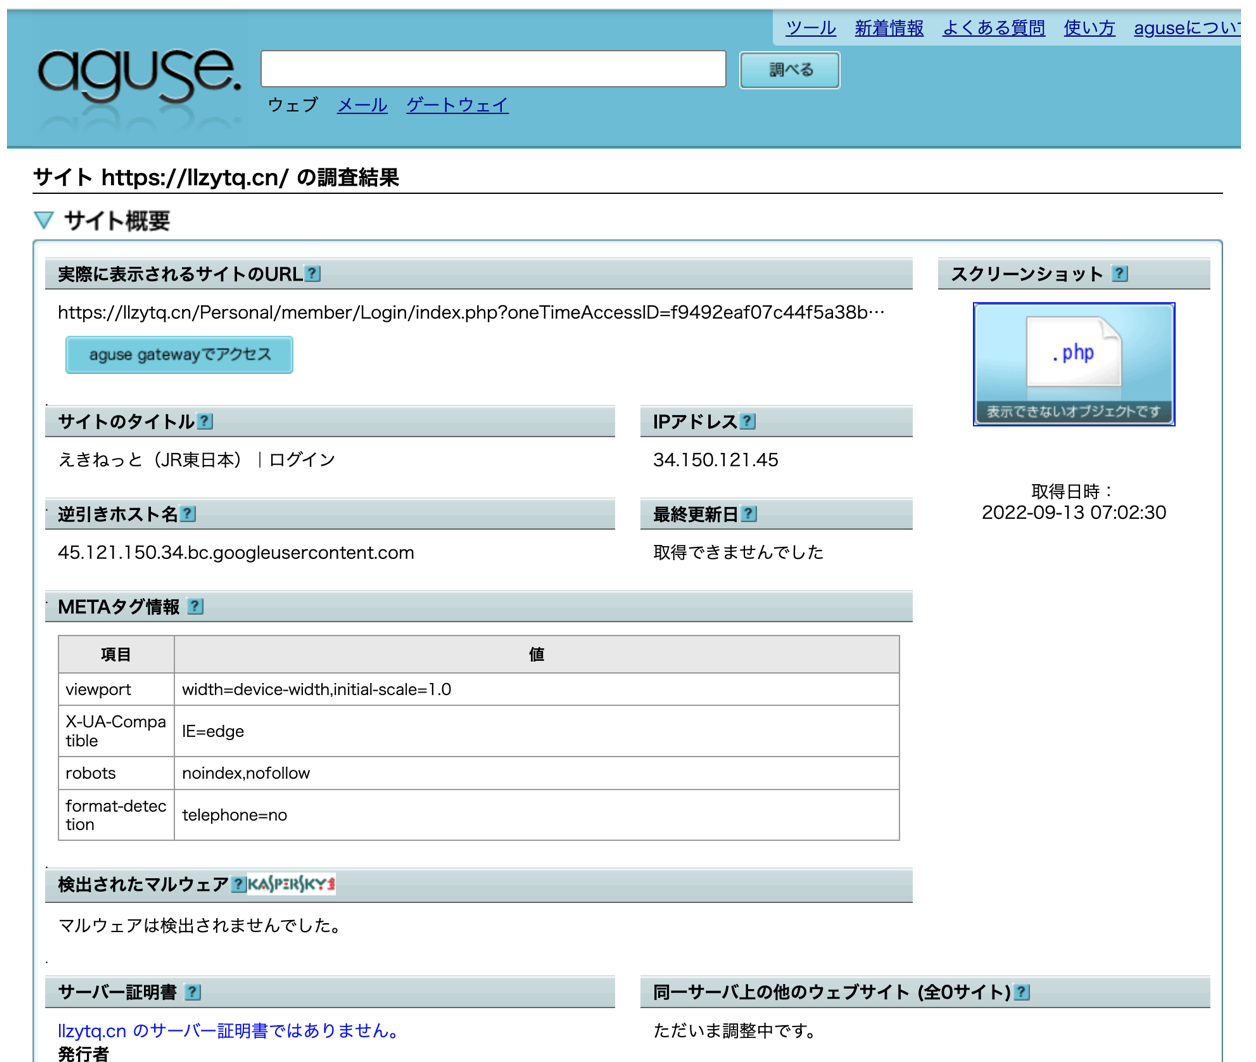The width and height of the screenshot is (1256, 1062).
Task: Switch to the メール mode
Action: pos(362,105)
